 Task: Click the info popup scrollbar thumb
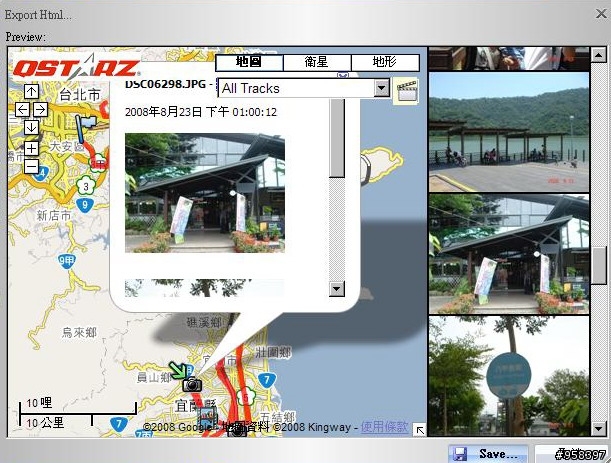coord(337,138)
